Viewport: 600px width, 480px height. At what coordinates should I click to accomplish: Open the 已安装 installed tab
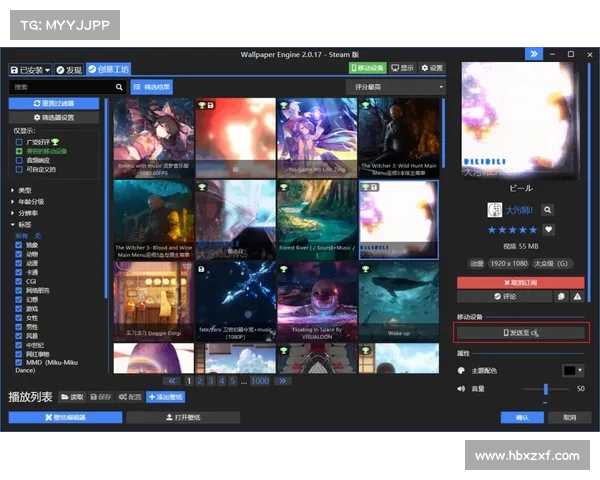click(x=31, y=70)
